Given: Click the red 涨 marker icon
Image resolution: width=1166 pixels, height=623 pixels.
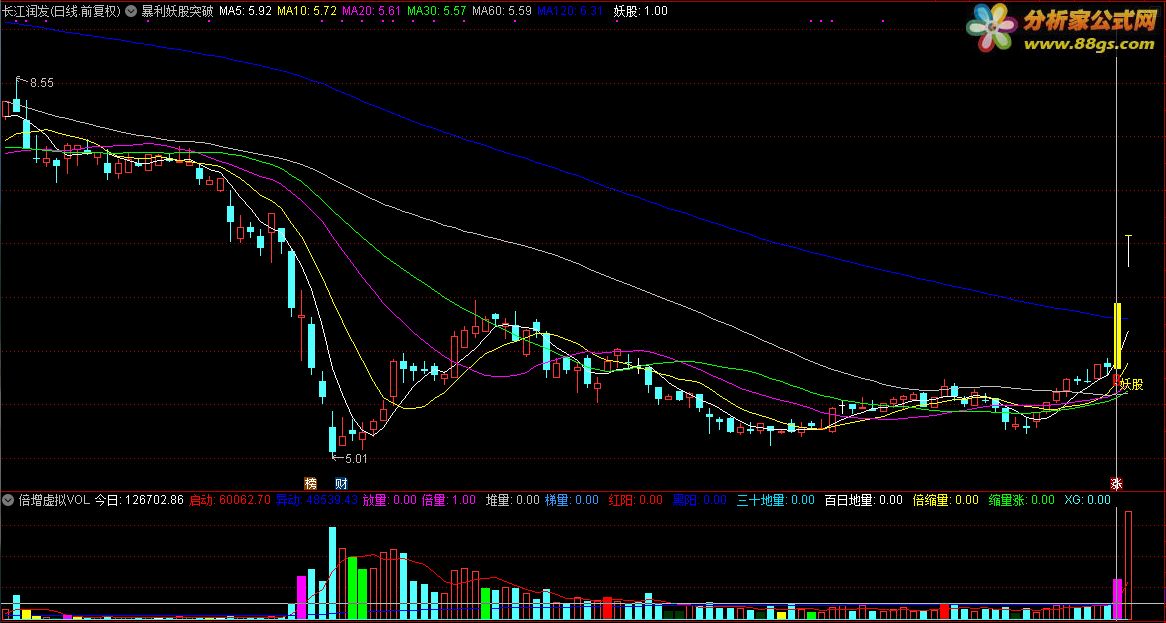Looking at the screenshot, I should tap(1116, 483).
